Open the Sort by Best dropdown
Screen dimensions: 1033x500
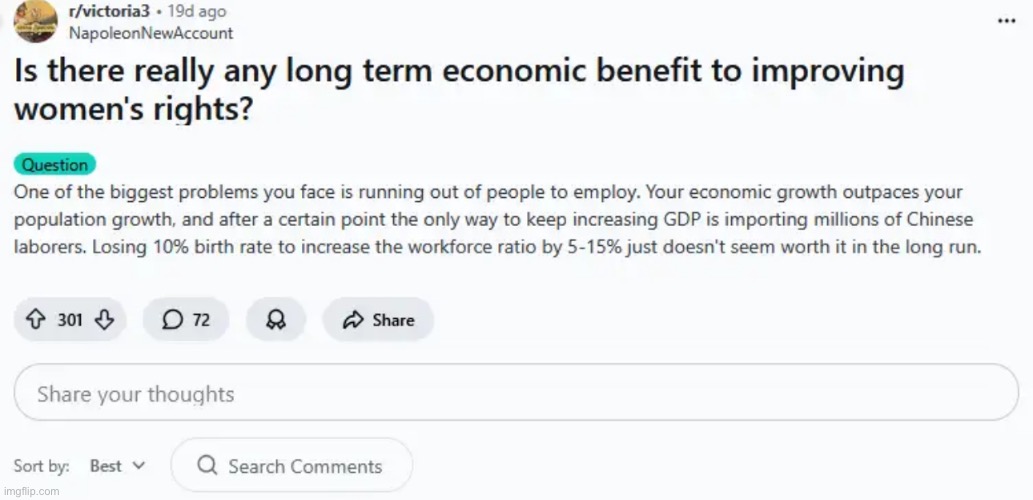tap(116, 466)
